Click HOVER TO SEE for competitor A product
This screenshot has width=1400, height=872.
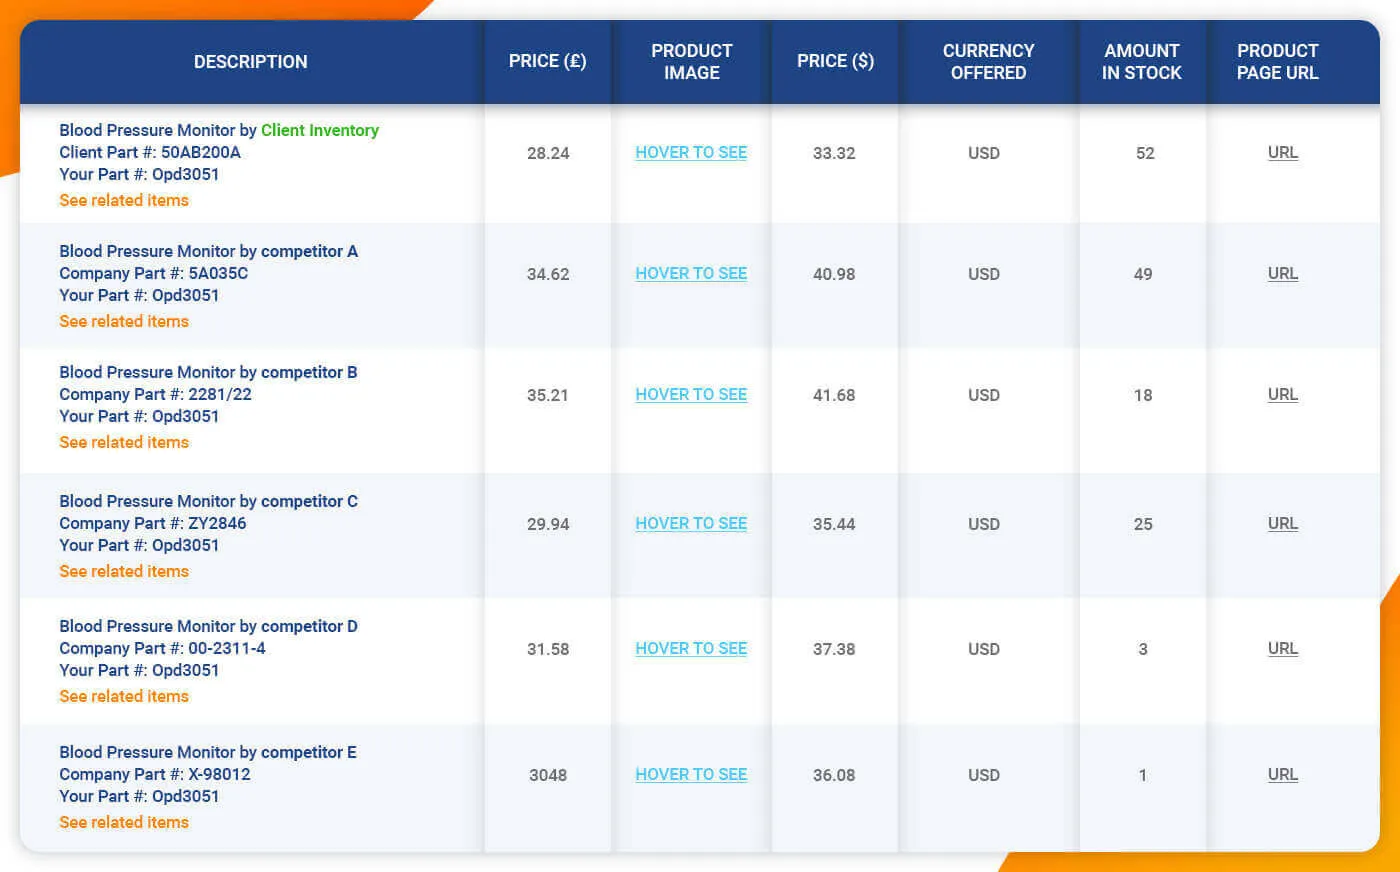coord(691,273)
